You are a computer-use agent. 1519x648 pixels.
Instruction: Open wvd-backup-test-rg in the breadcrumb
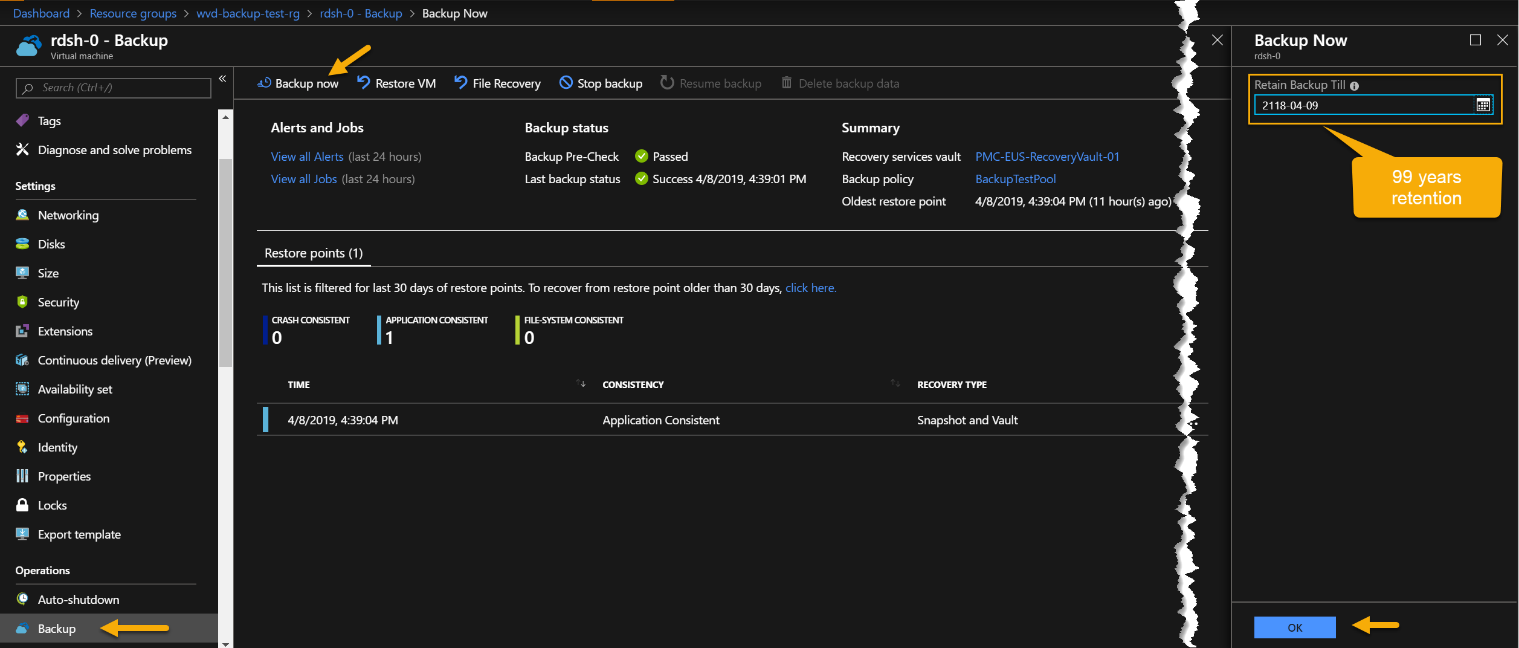(248, 14)
